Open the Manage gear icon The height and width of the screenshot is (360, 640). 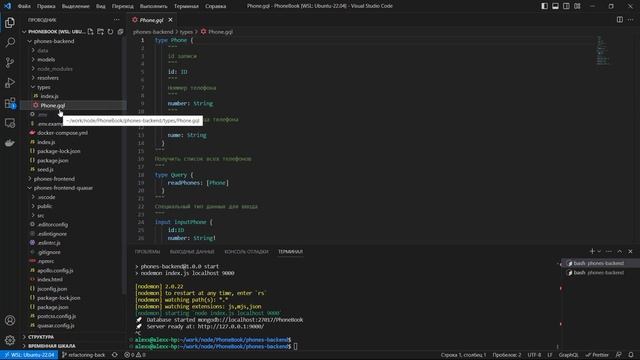pyautogui.click(x=10, y=340)
